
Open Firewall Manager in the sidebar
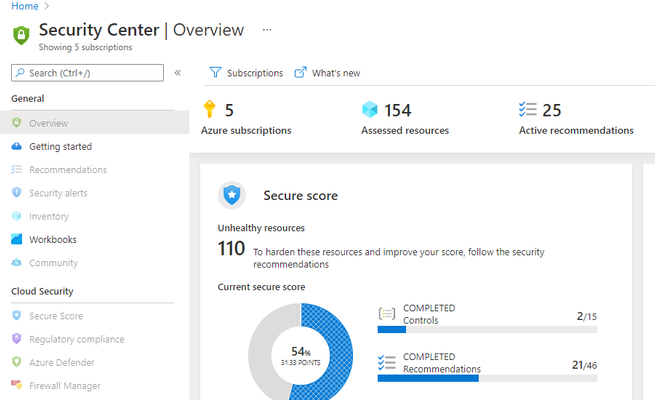(65, 386)
